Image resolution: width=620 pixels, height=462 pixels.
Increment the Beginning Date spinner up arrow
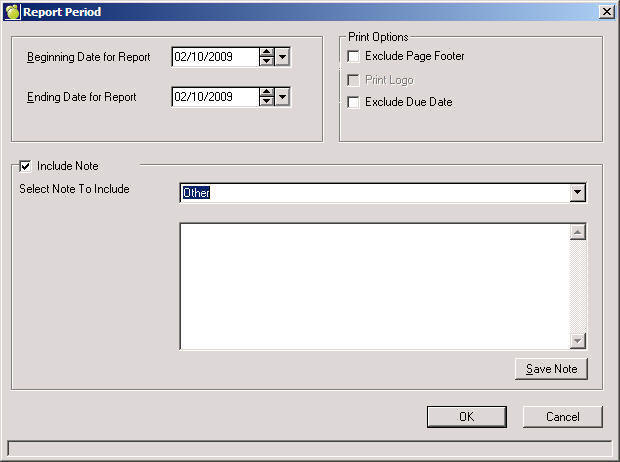pyautogui.click(x=266, y=53)
